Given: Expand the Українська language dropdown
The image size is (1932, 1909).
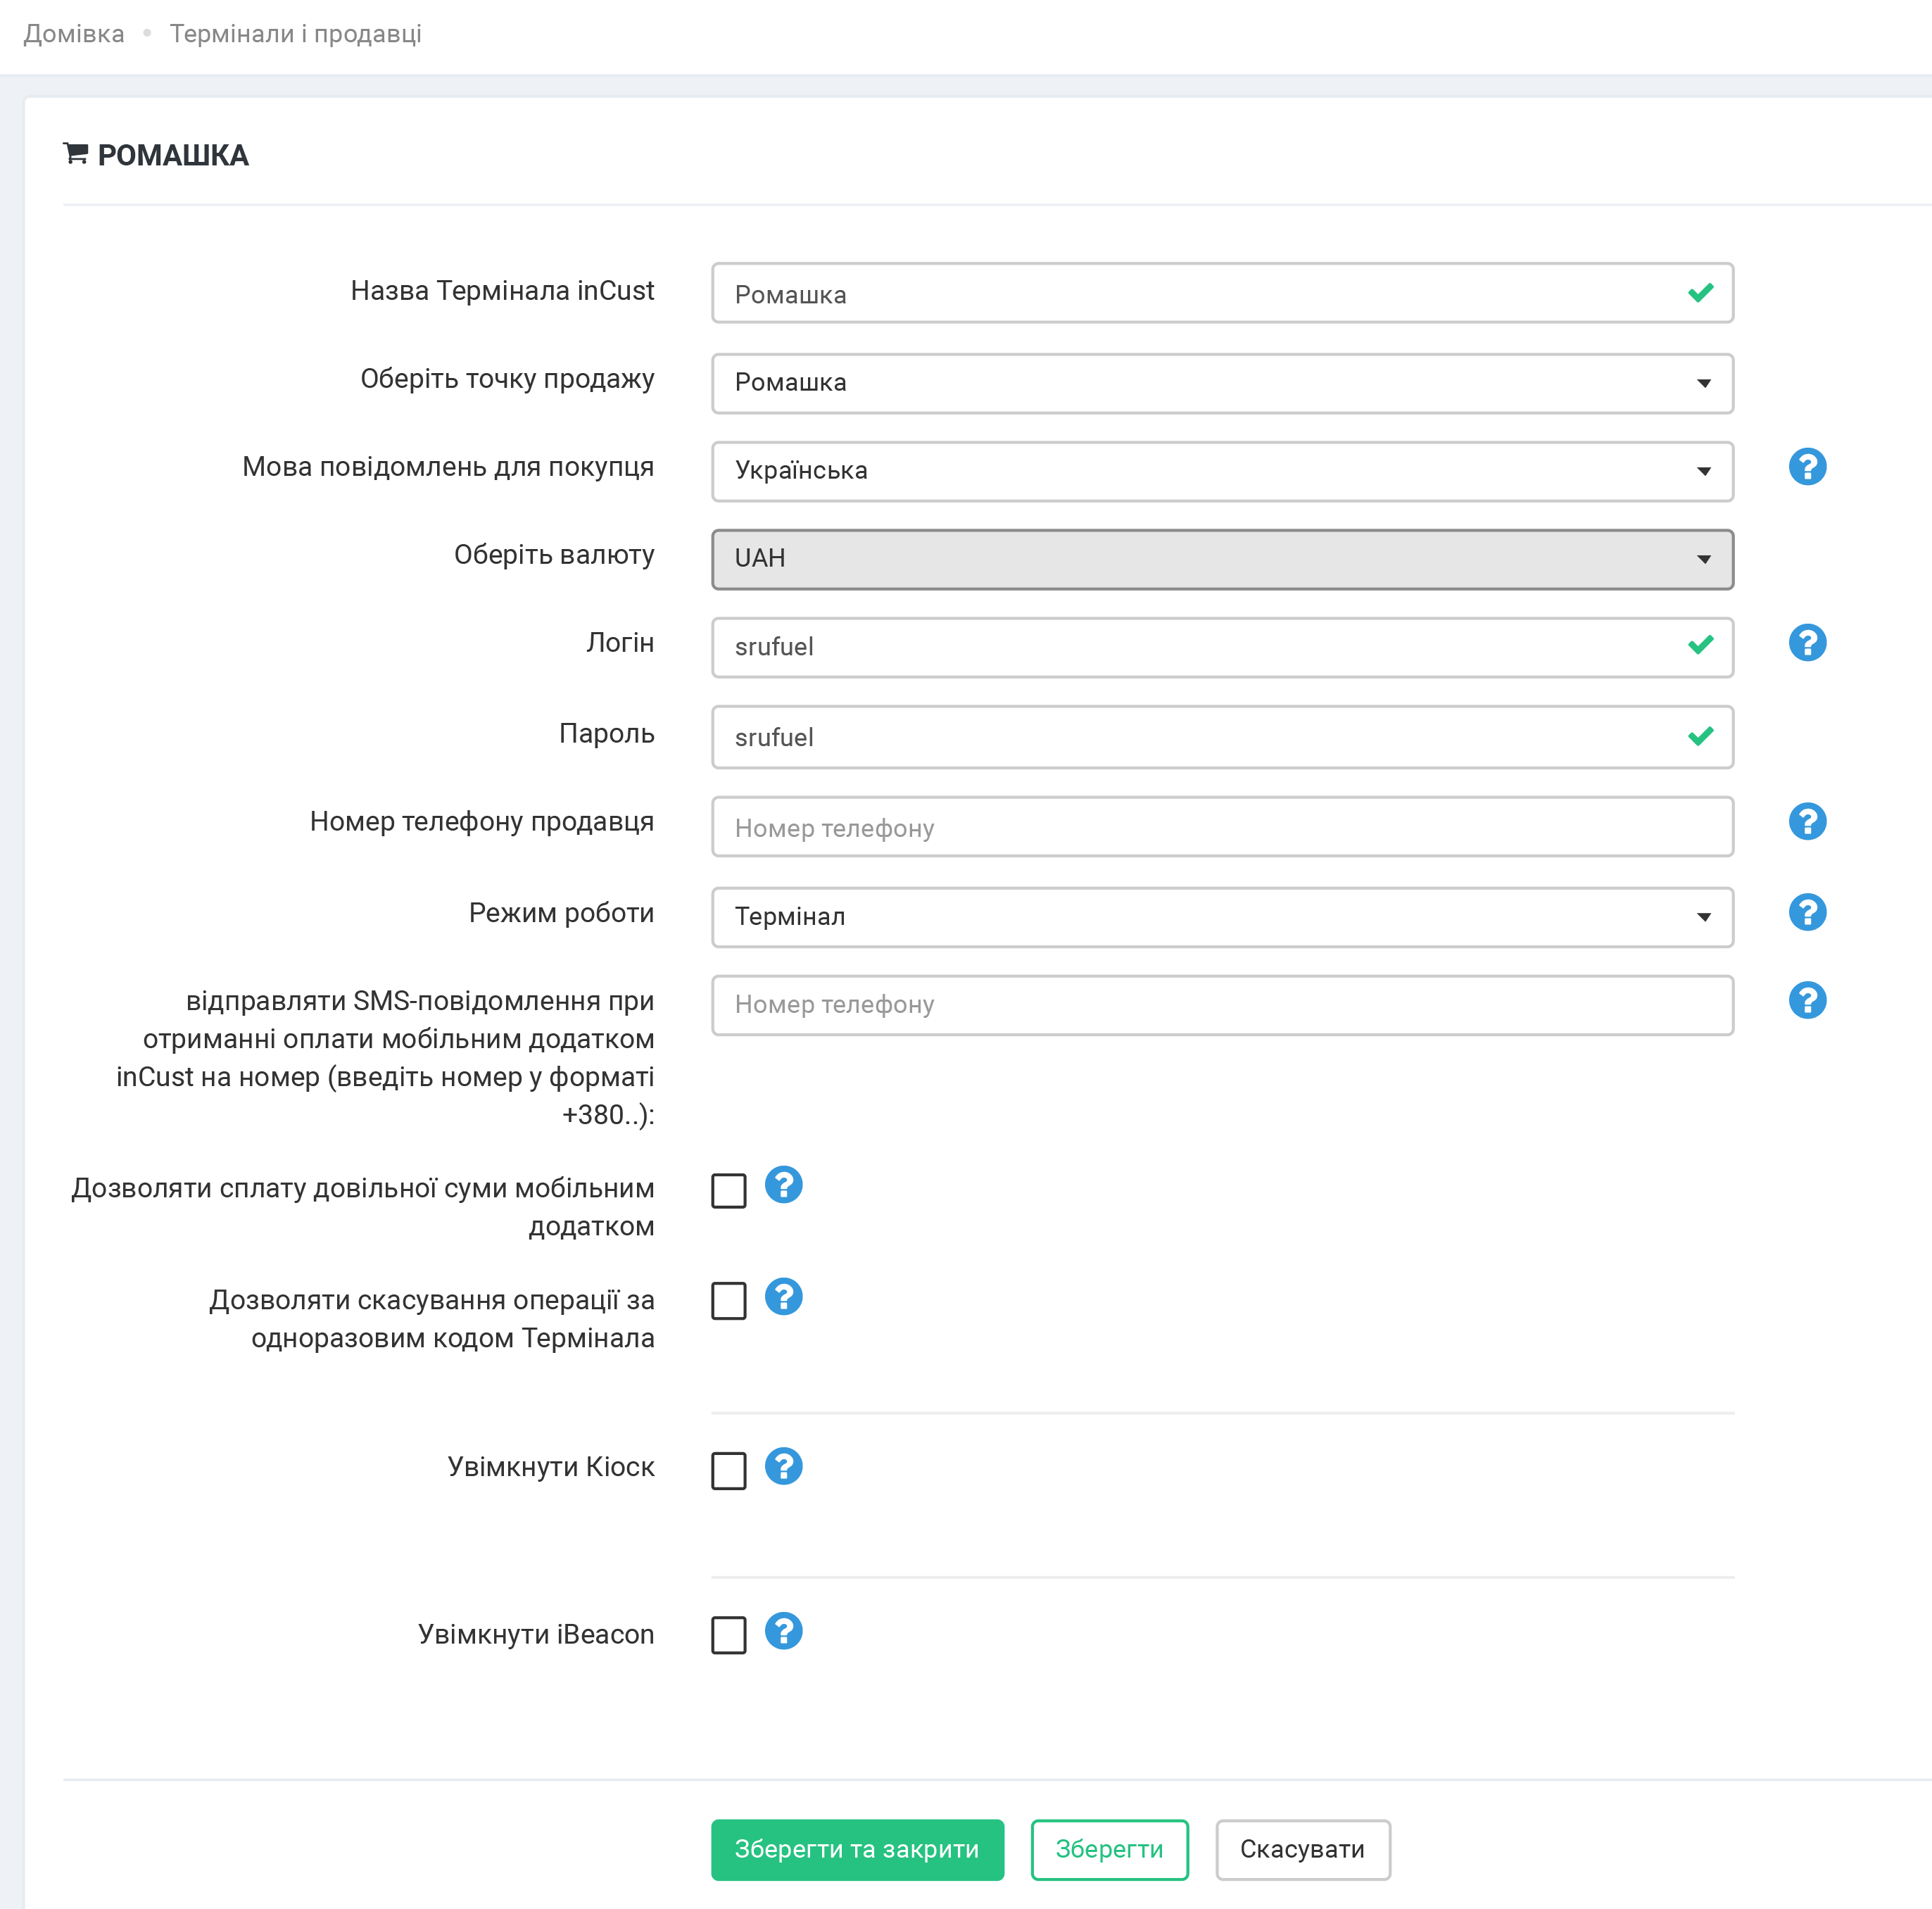Looking at the screenshot, I should (x=1221, y=471).
